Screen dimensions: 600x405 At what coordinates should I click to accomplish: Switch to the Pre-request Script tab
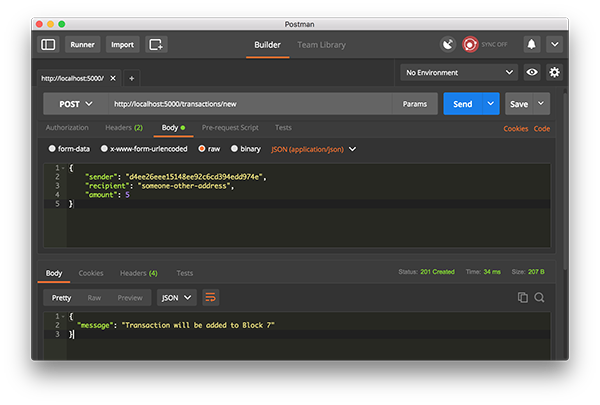(x=230, y=128)
